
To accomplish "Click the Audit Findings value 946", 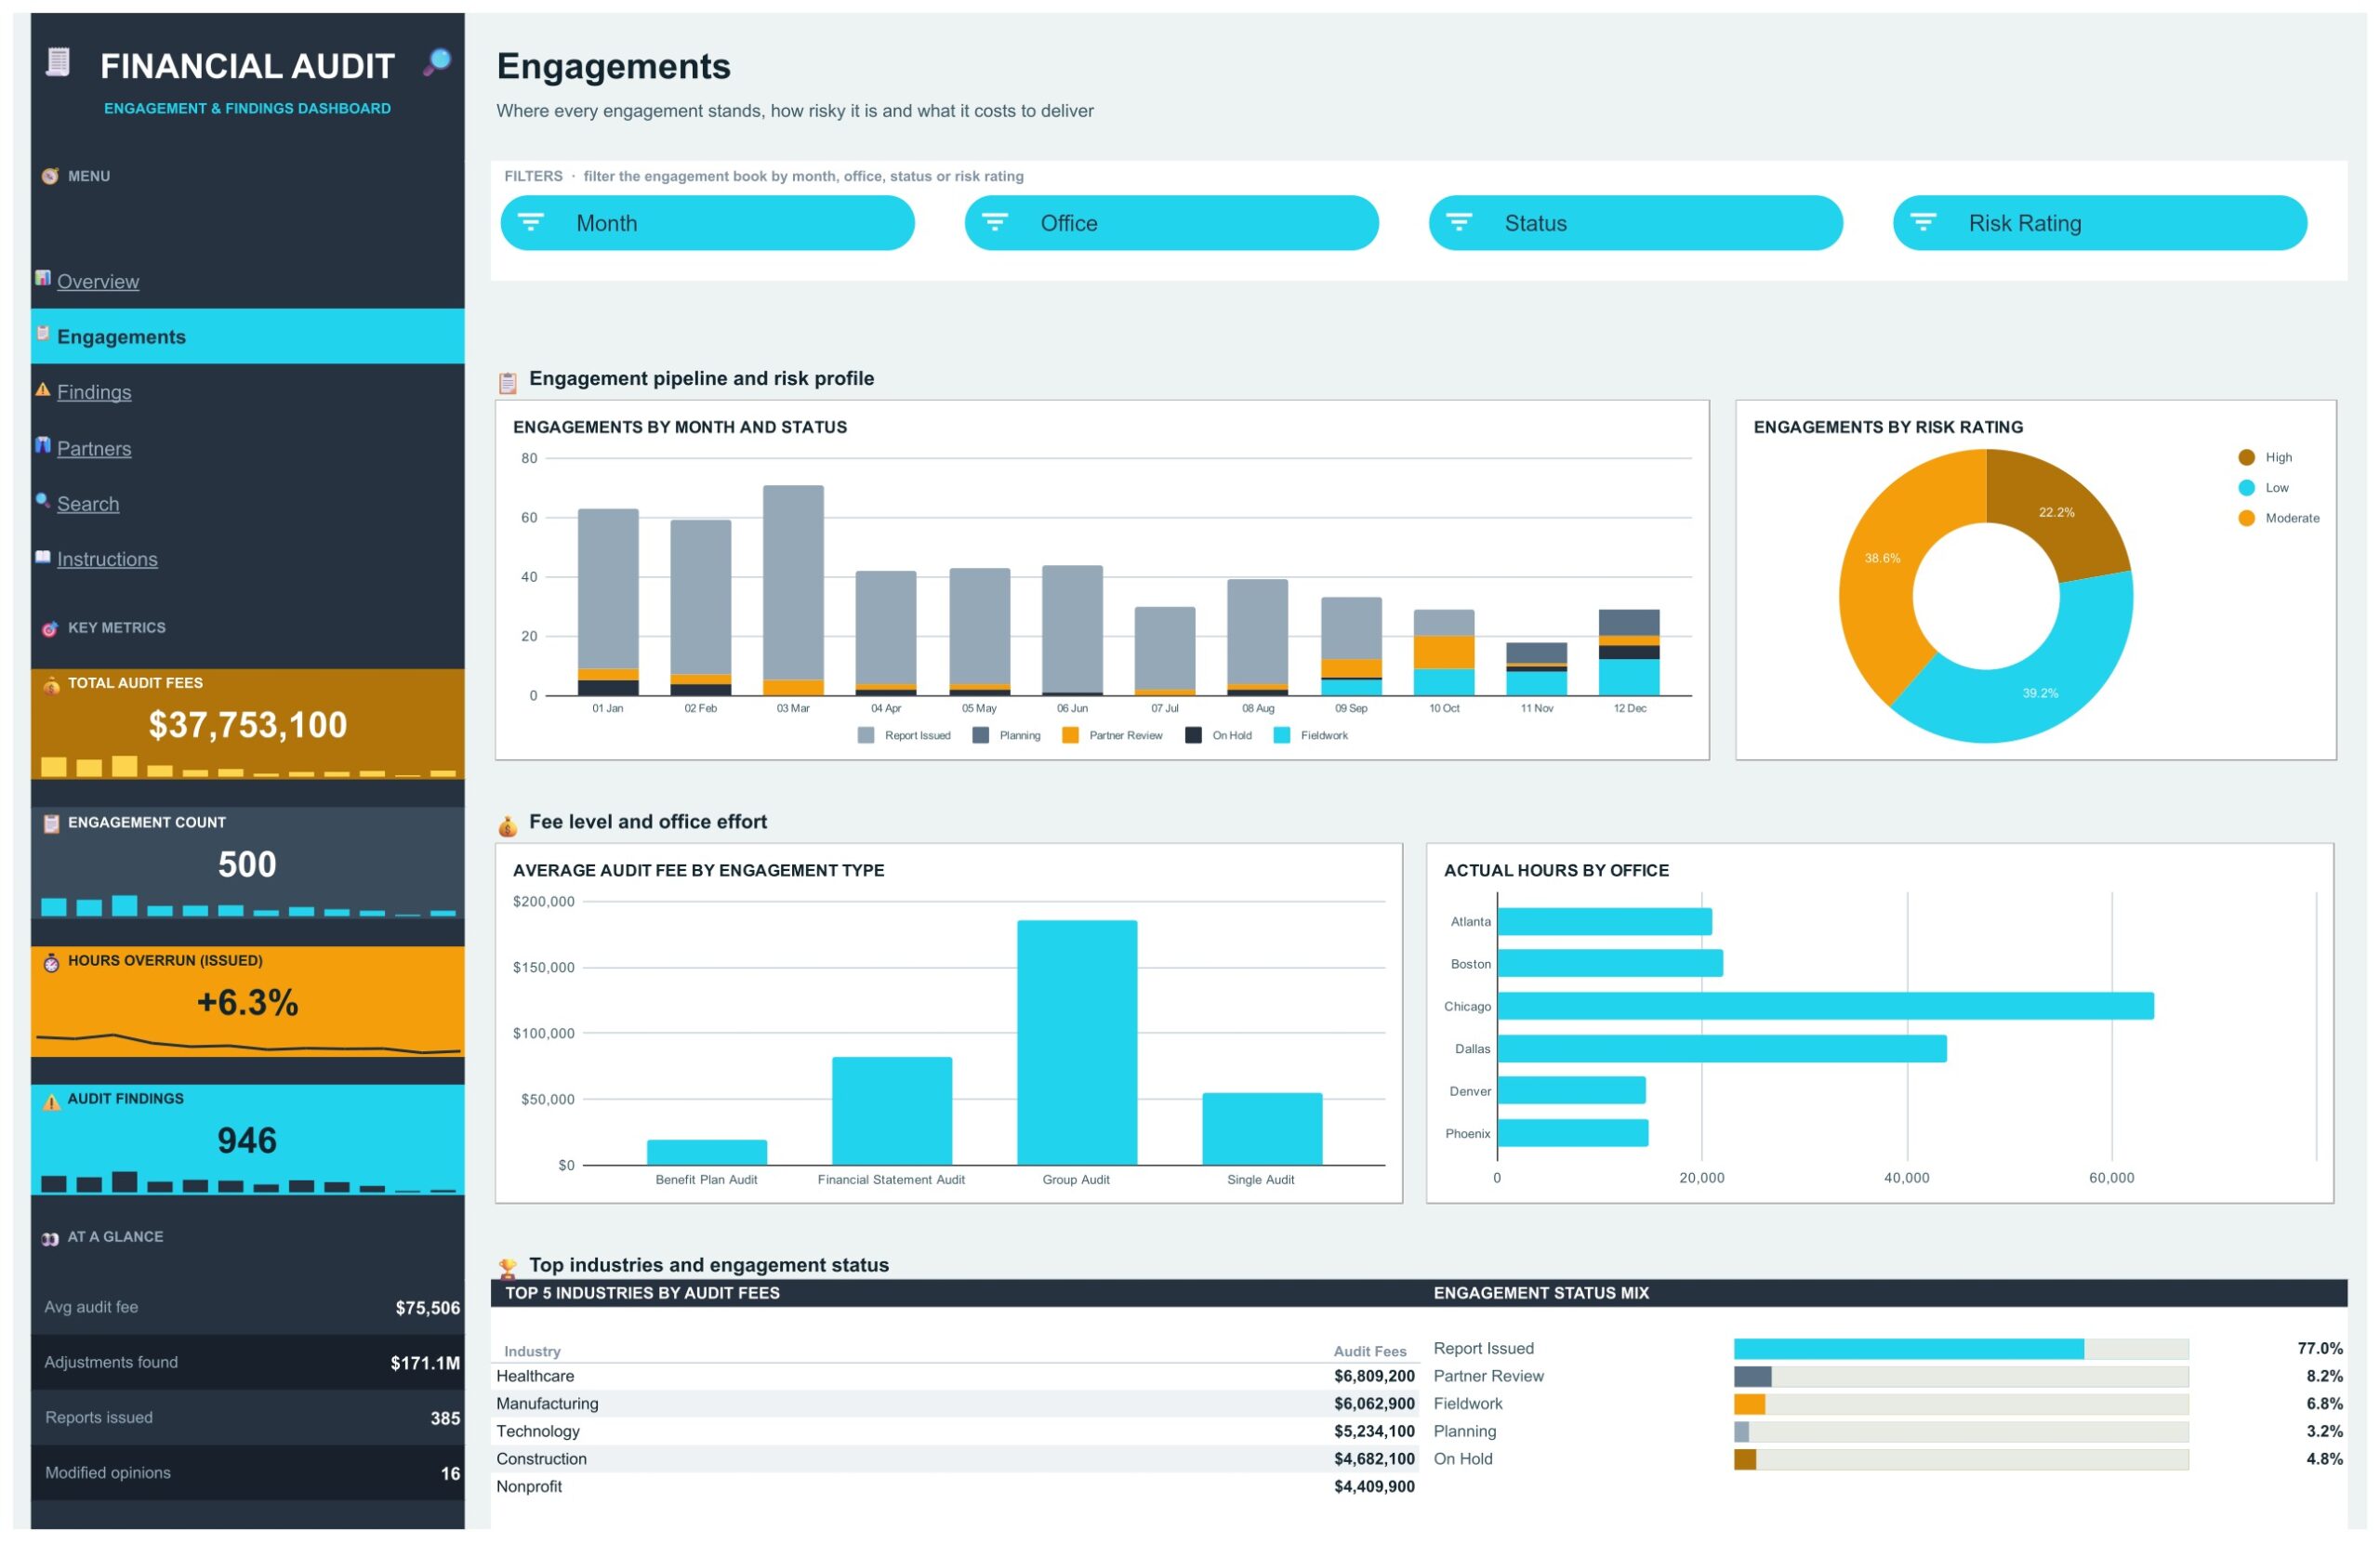I will coord(247,1141).
